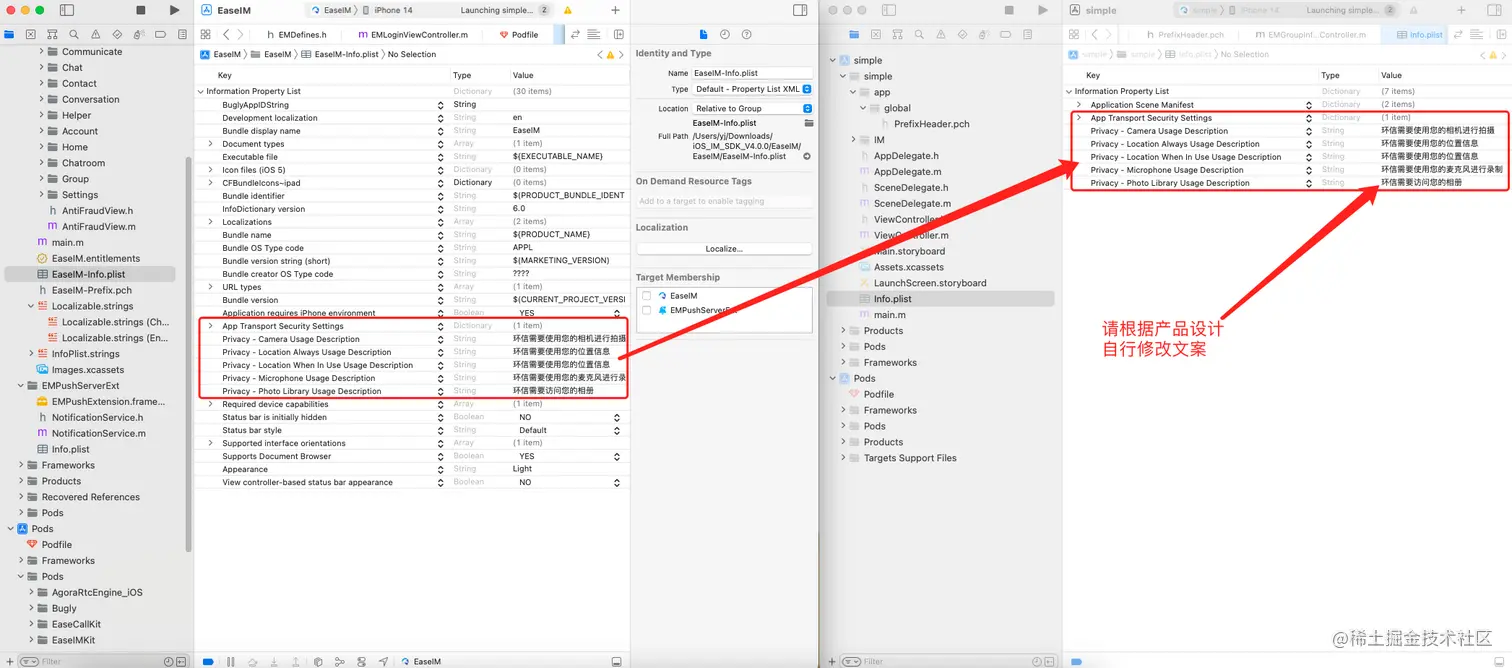Switch to the Podfile tab in EaseIM editor
Viewport: 1512px width, 668px height.
(519, 34)
